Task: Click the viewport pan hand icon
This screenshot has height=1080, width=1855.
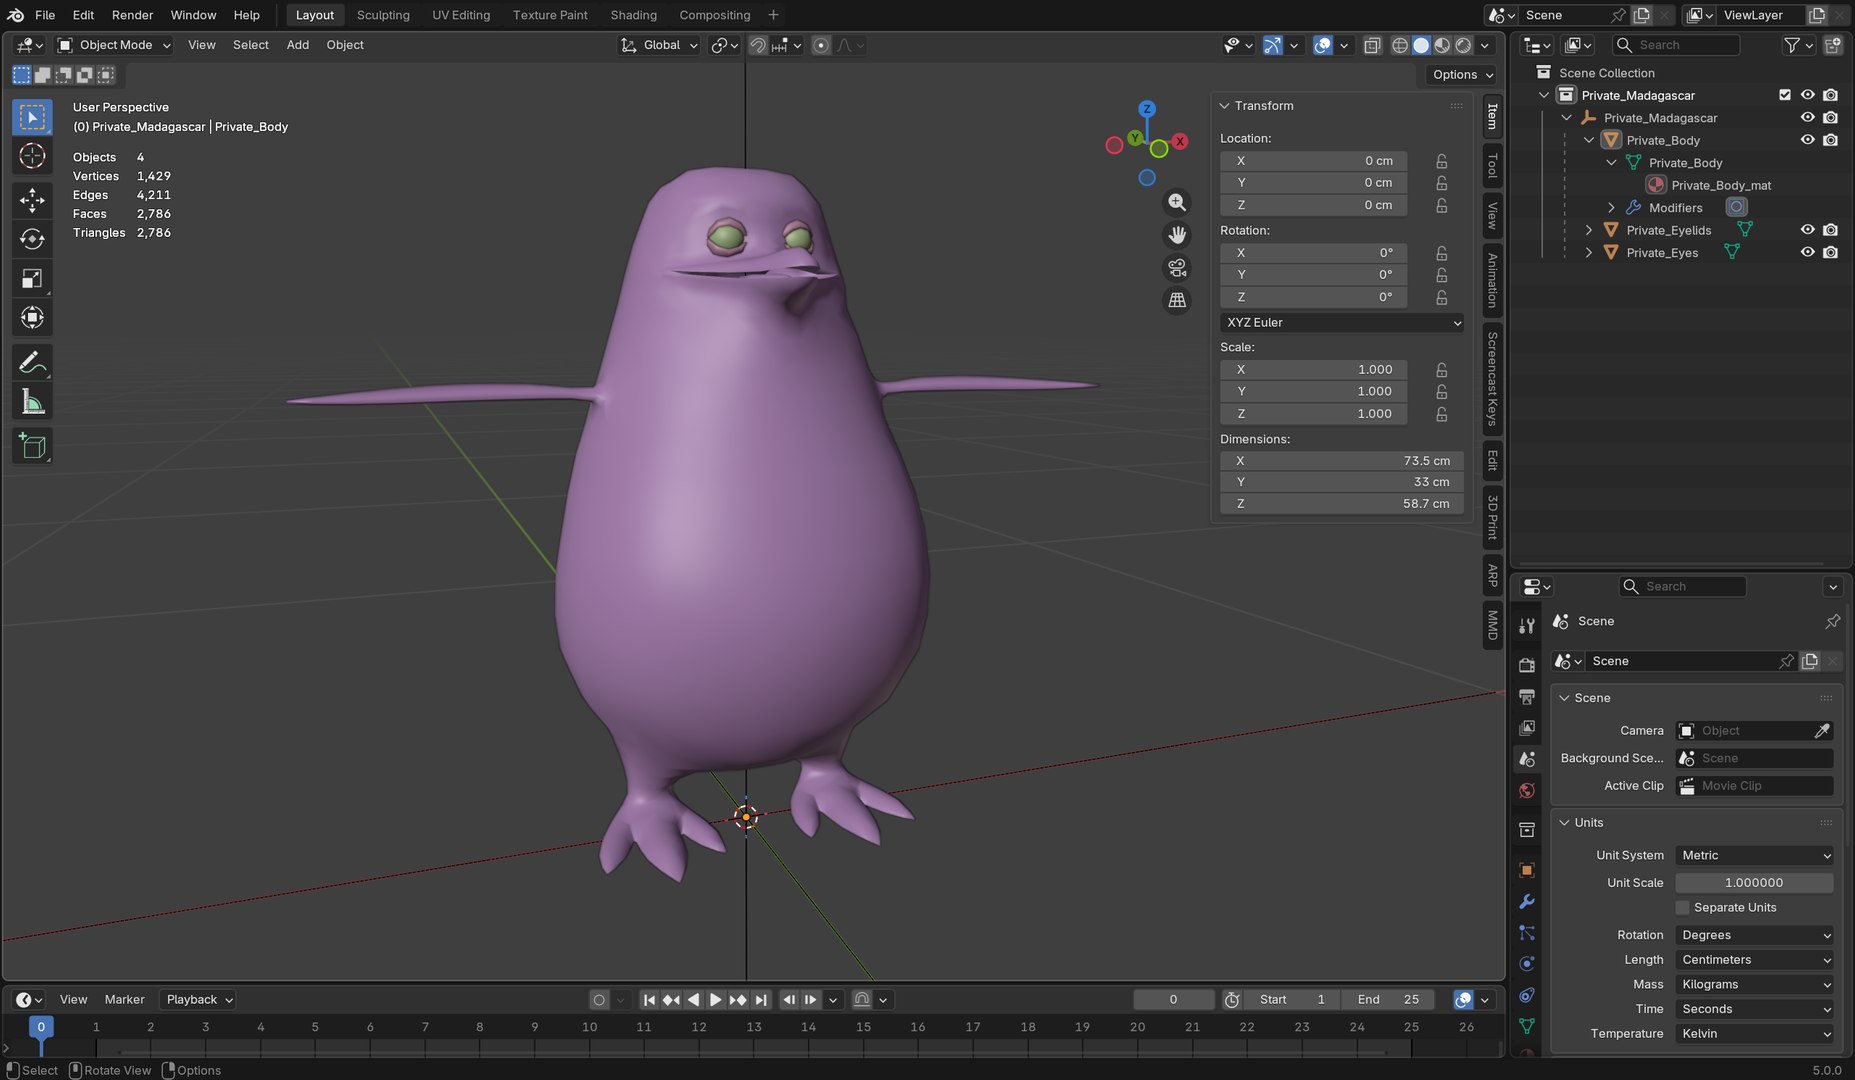Action: tap(1177, 235)
